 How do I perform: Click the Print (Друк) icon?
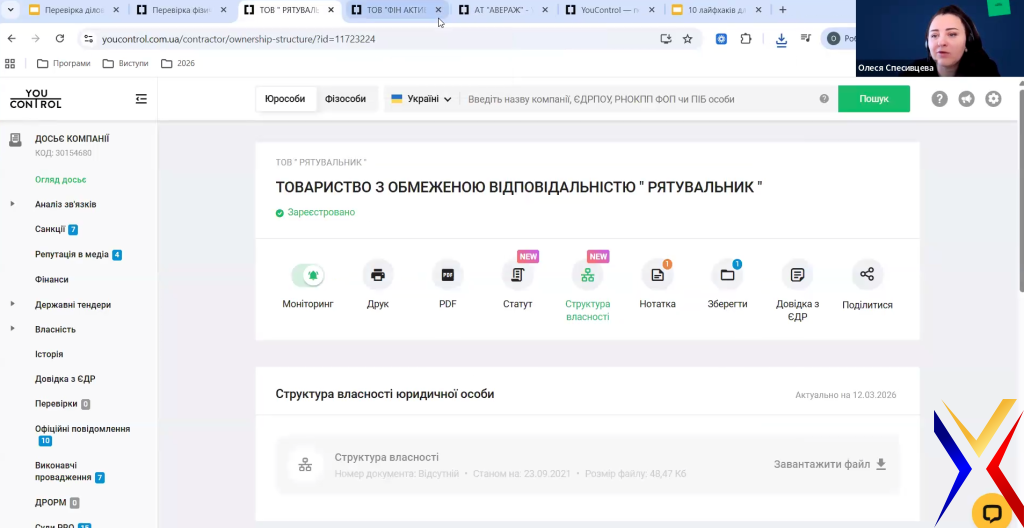click(377, 275)
